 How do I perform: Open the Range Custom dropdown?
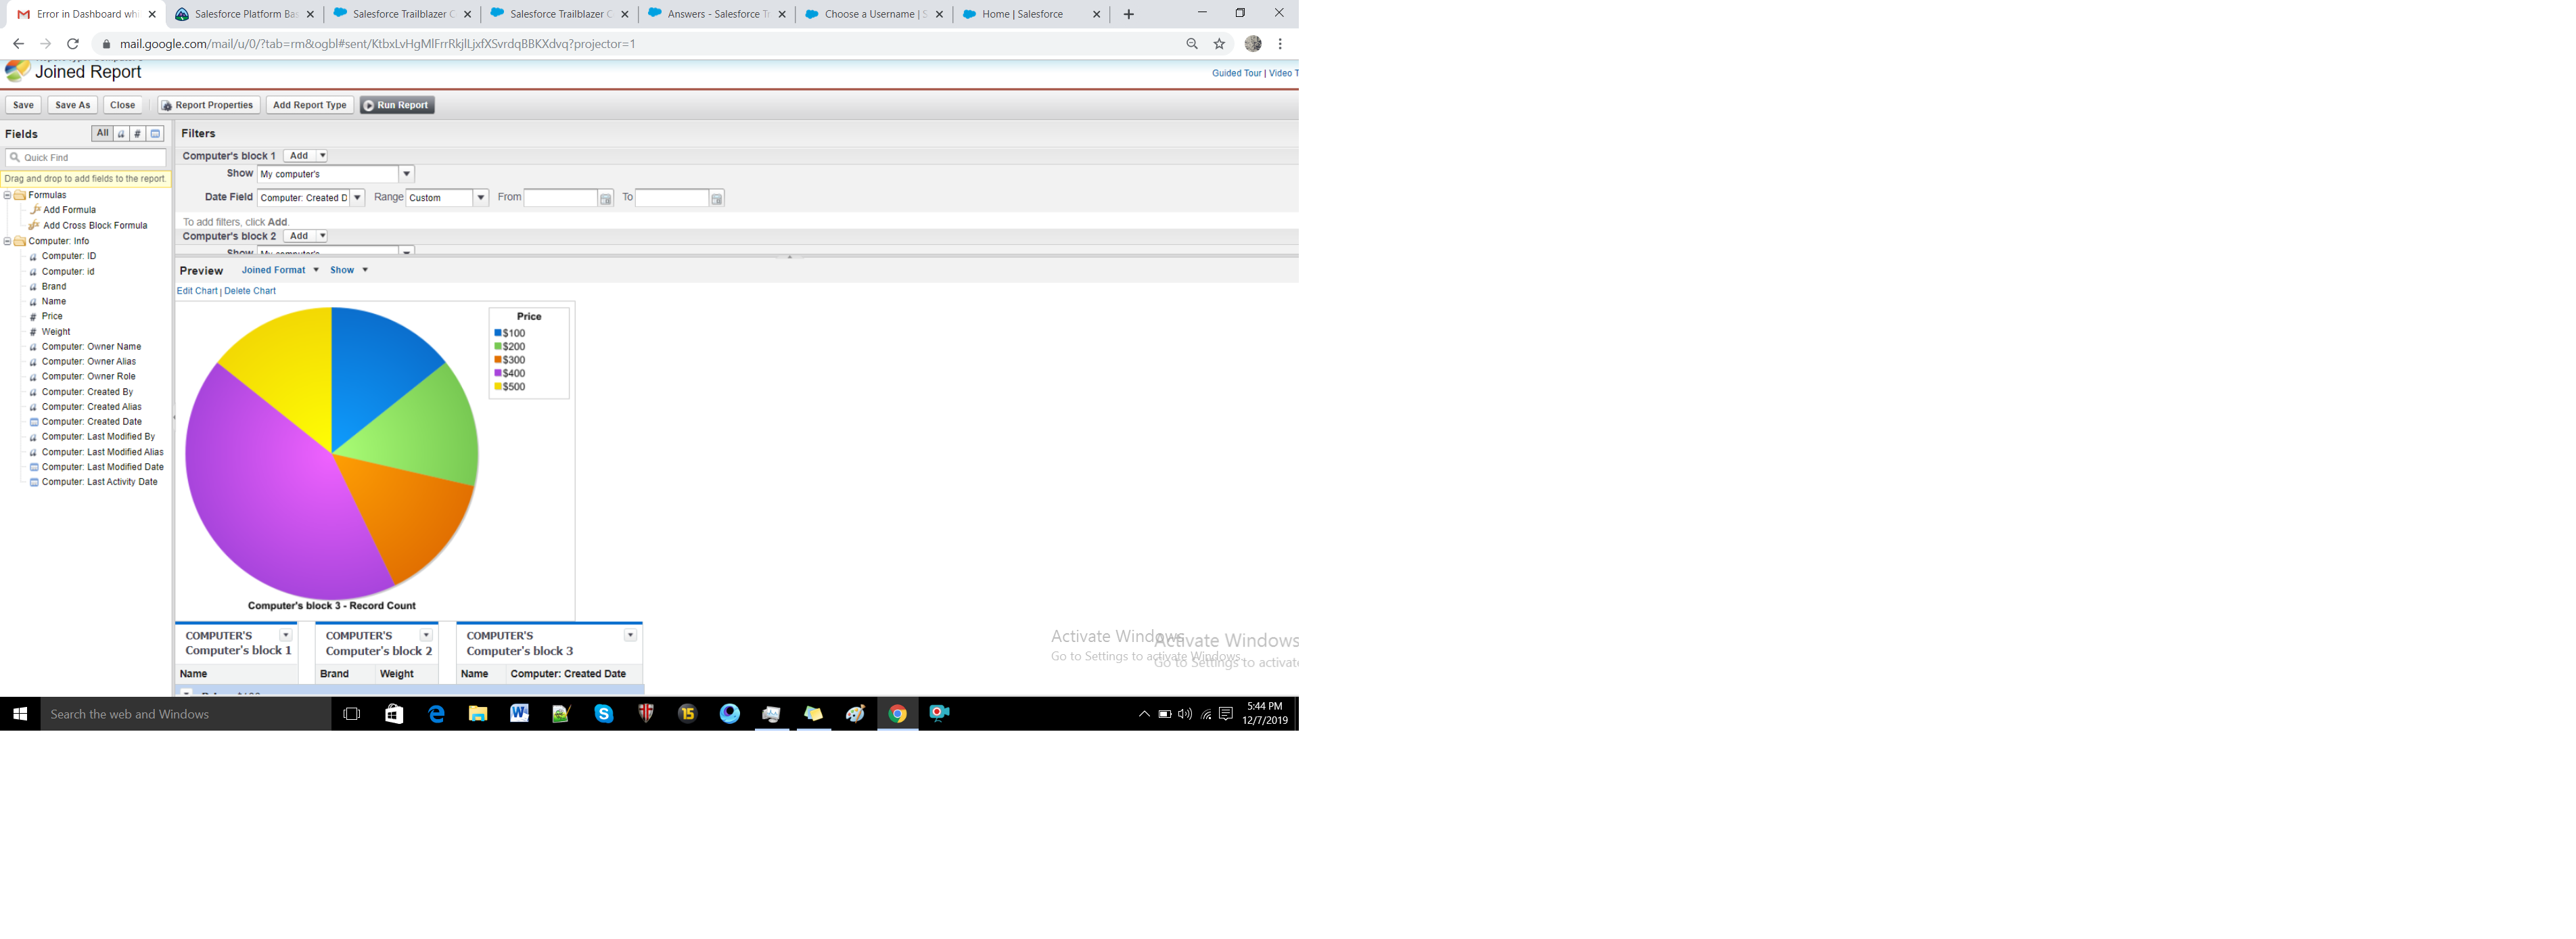click(x=480, y=198)
